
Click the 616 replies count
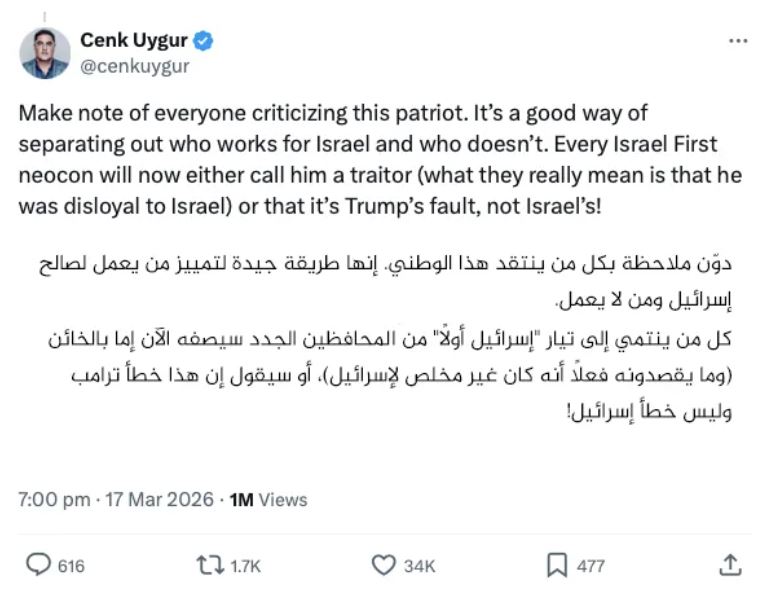70,566
